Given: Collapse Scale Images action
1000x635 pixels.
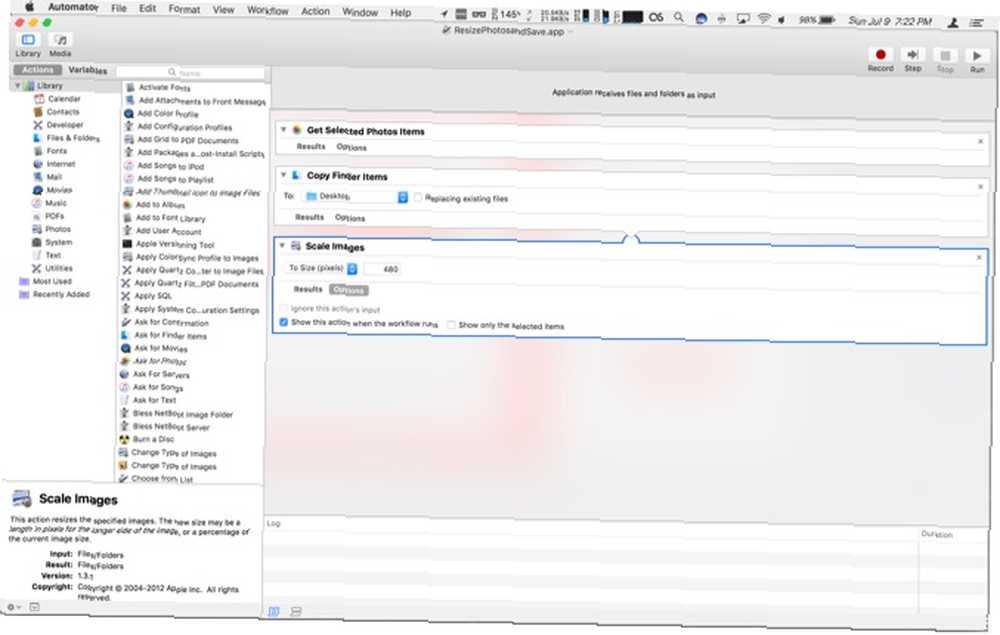Looking at the screenshot, I should (x=282, y=245).
